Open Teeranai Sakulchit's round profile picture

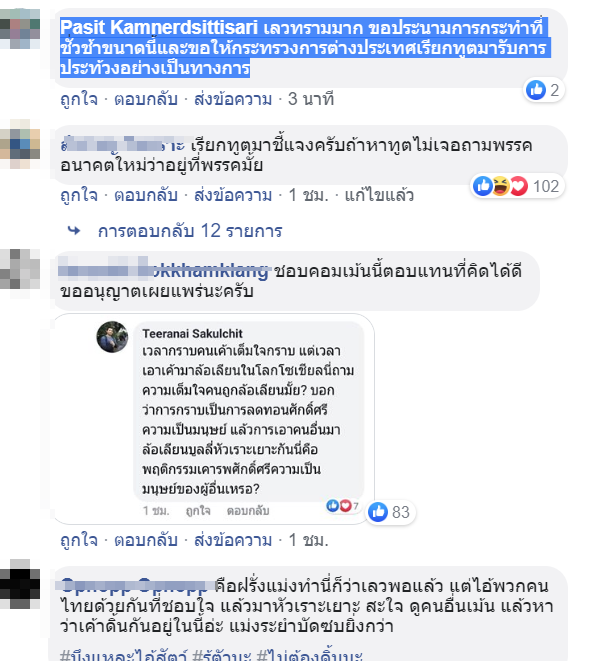coord(112,337)
